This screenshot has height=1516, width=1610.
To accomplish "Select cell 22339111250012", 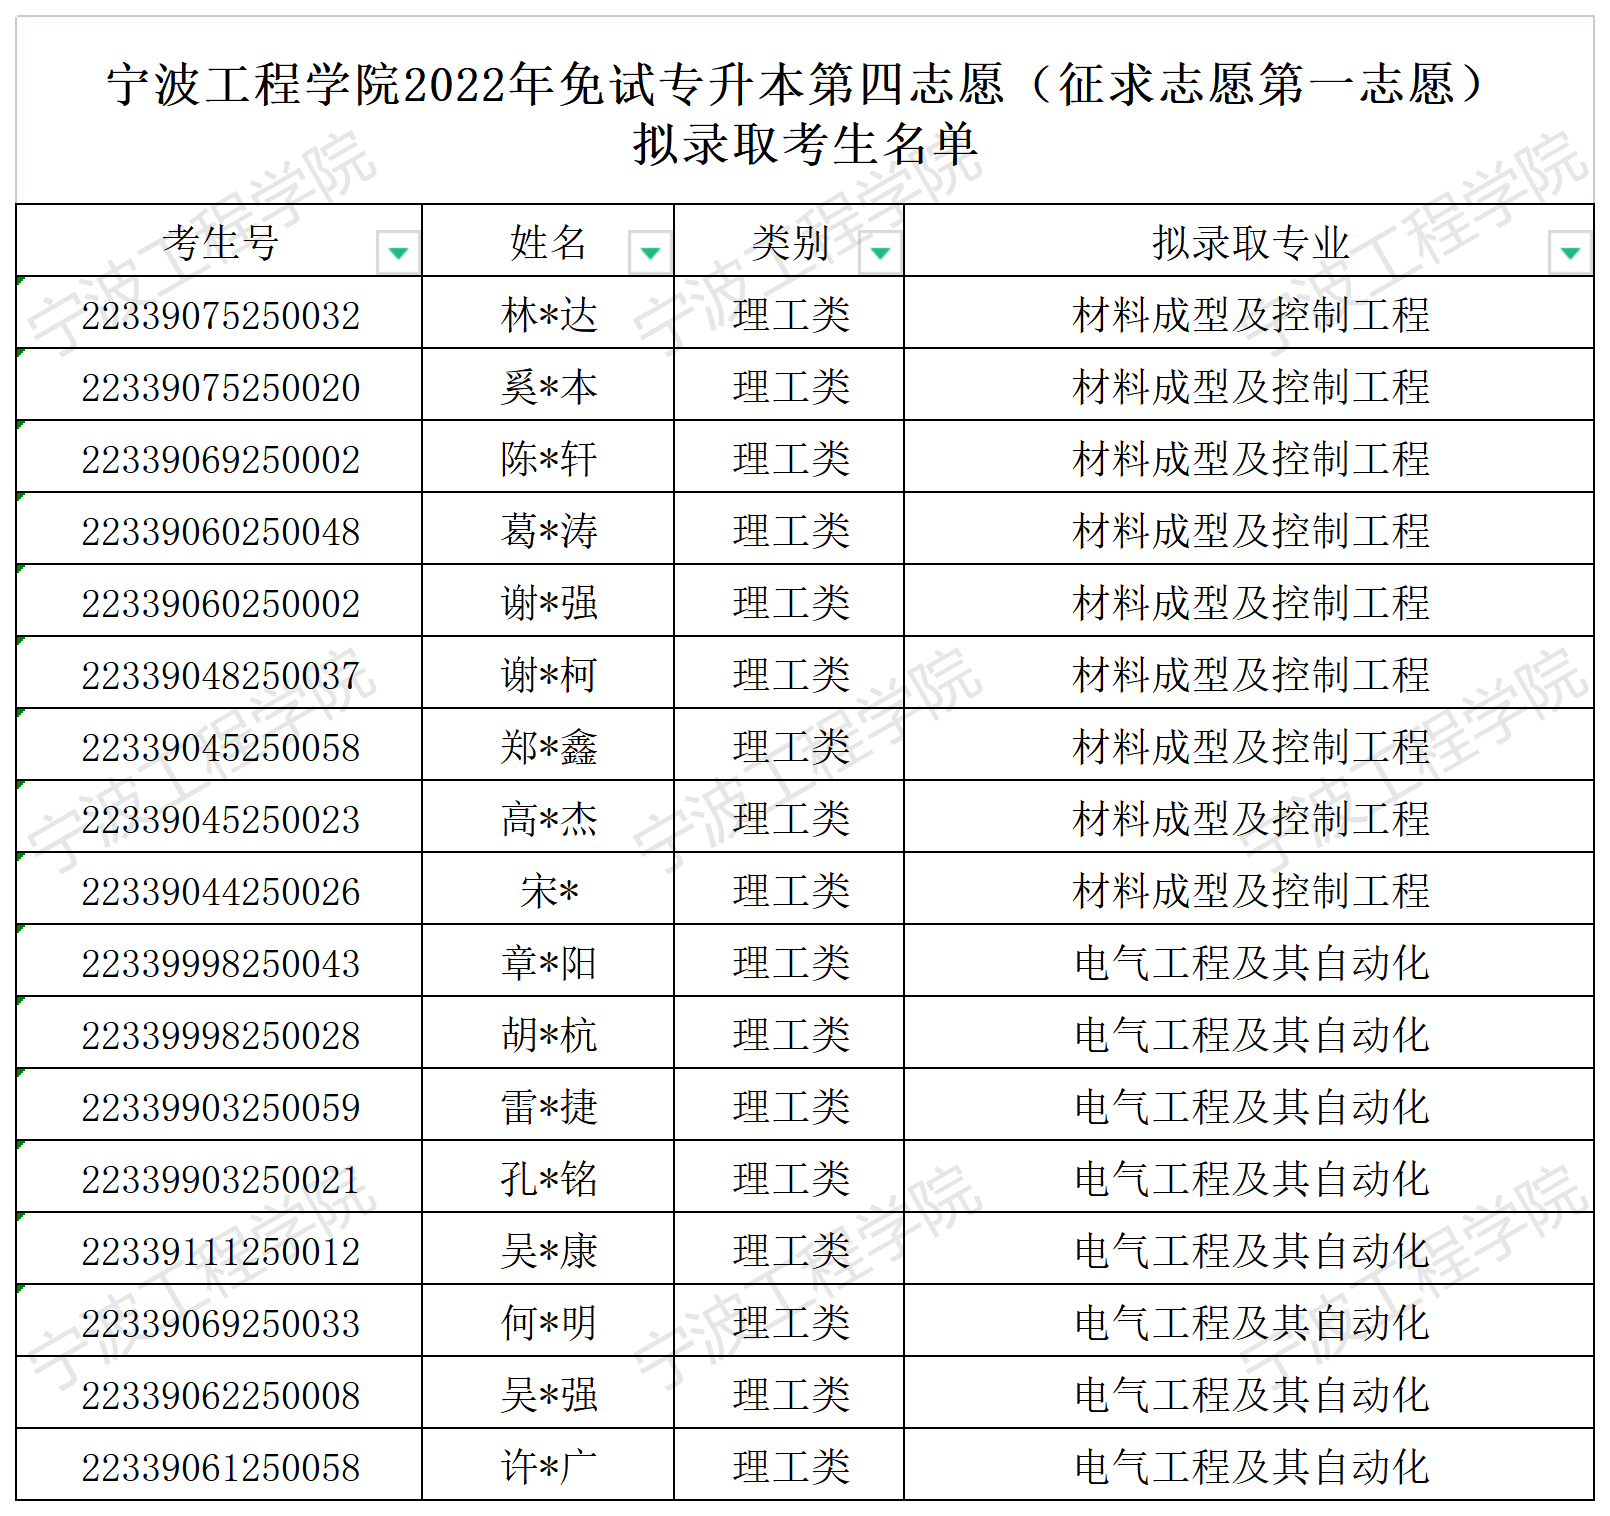I will tap(219, 1249).
